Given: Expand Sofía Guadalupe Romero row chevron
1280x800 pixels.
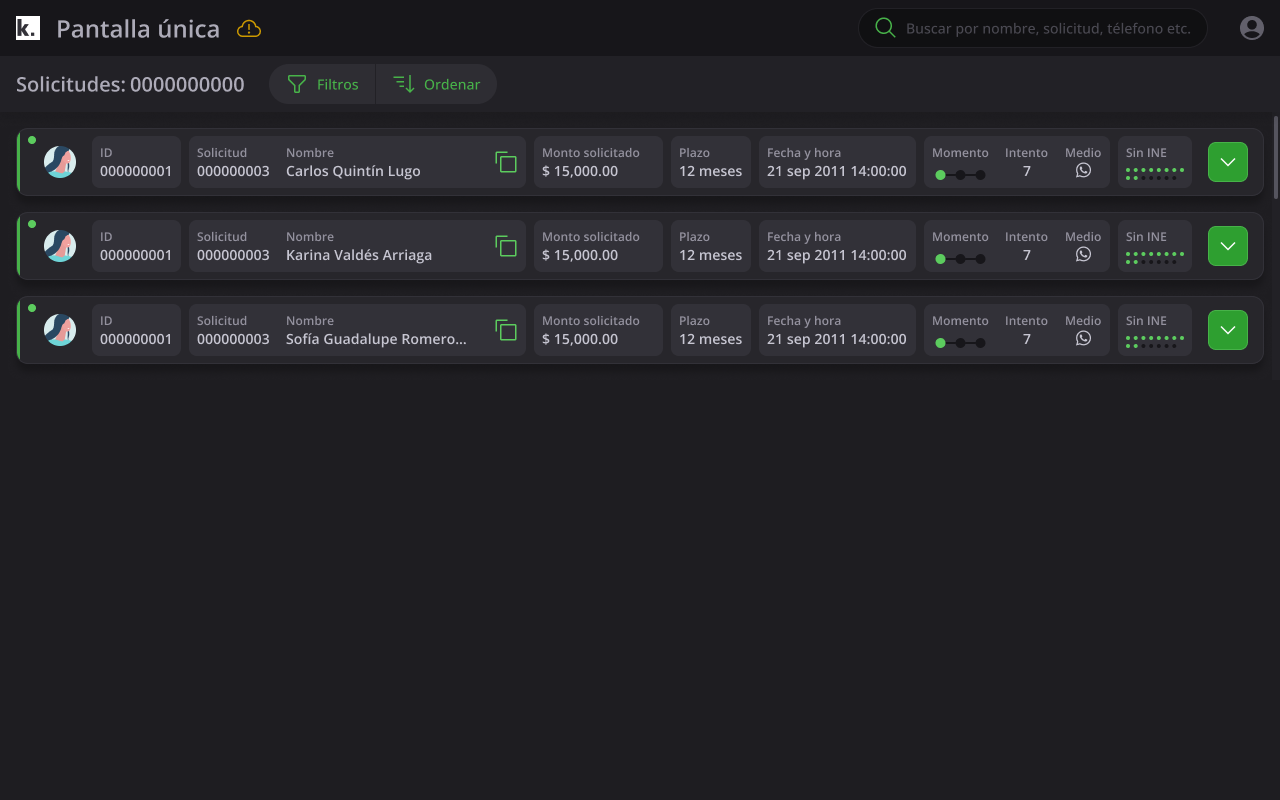Looking at the screenshot, I should (x=1228, y=330).
